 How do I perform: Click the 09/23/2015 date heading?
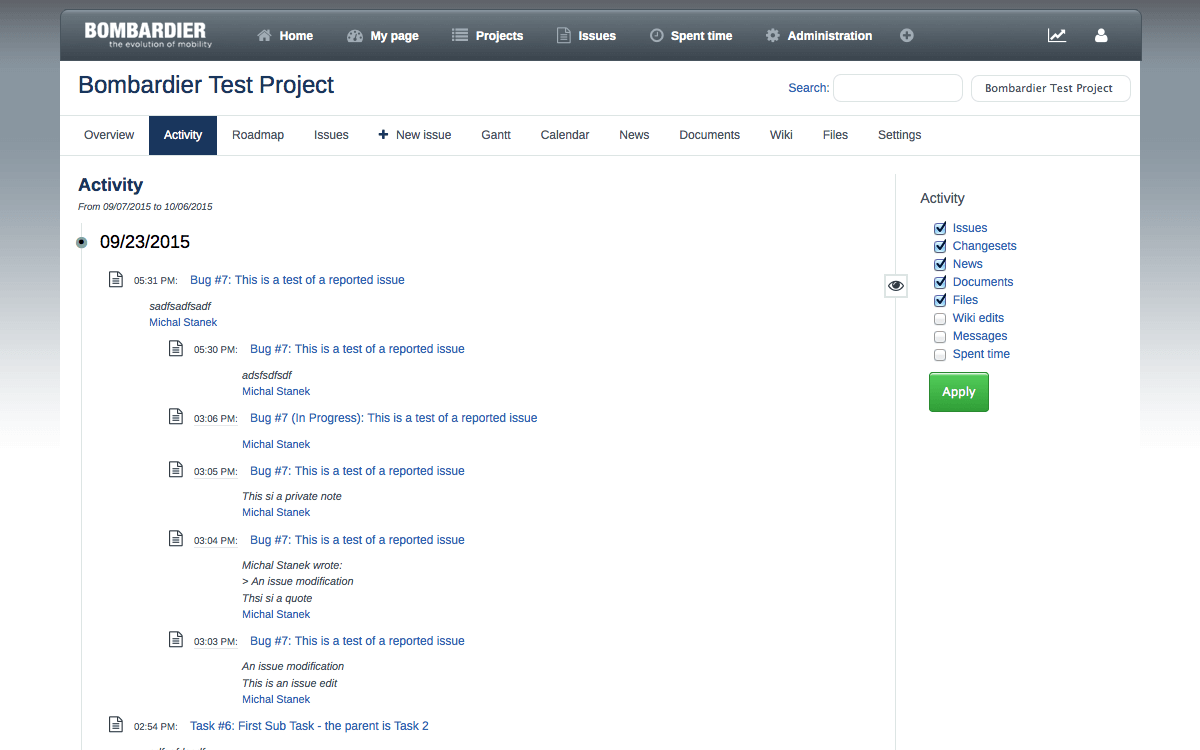click(145, 242)
